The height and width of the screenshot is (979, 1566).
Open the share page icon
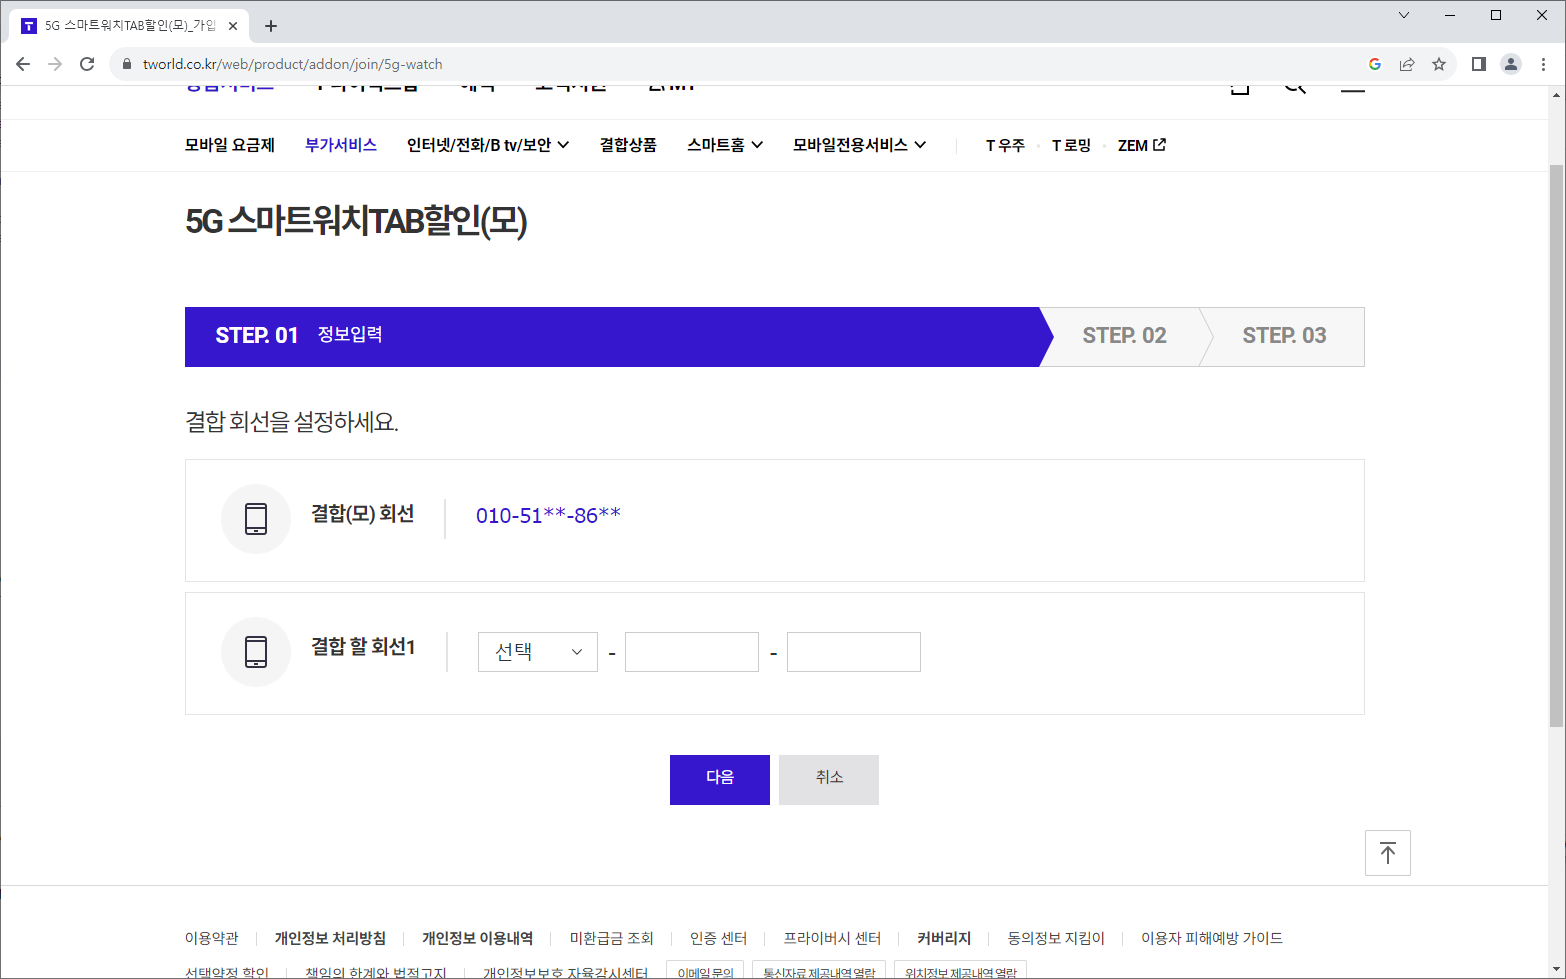pyautogui.click(x=1407, y=64)
